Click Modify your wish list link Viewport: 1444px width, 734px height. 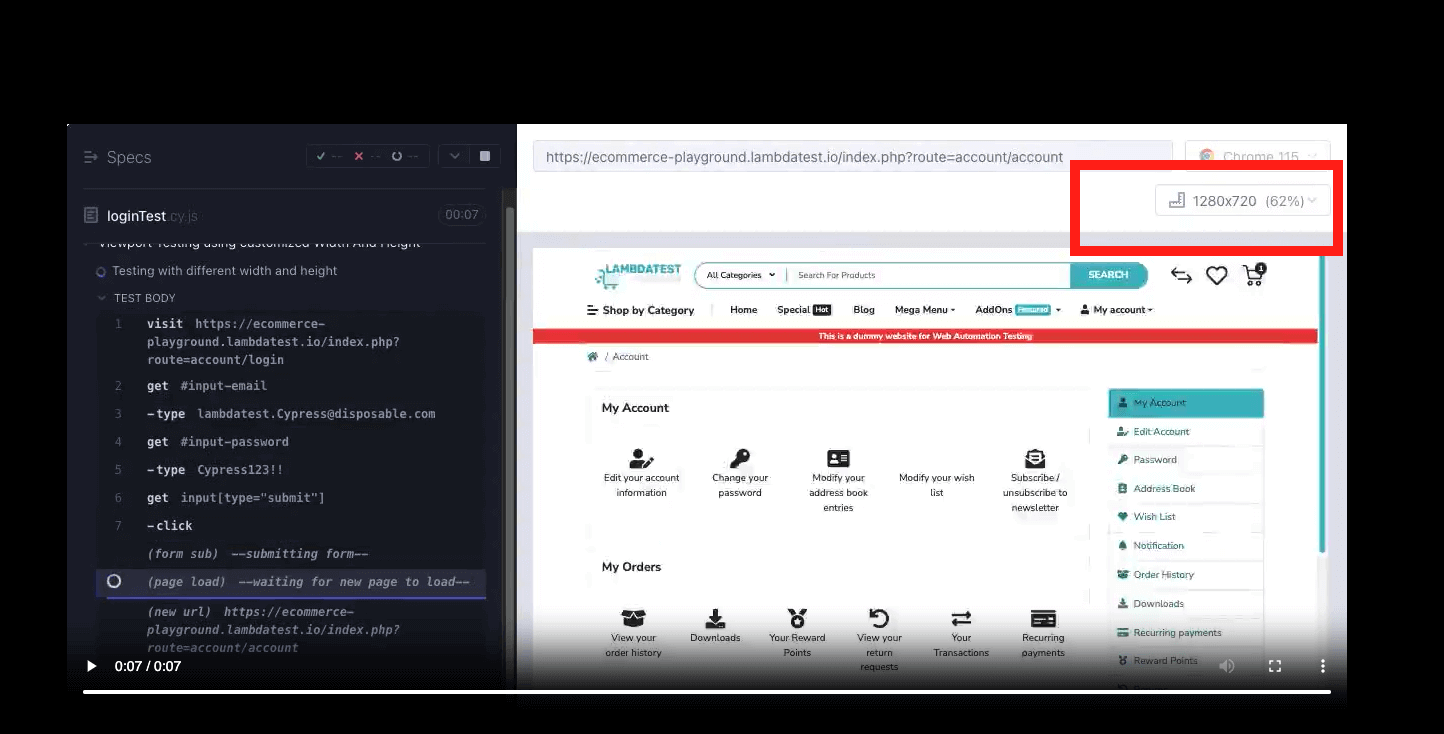pos(936,485)
